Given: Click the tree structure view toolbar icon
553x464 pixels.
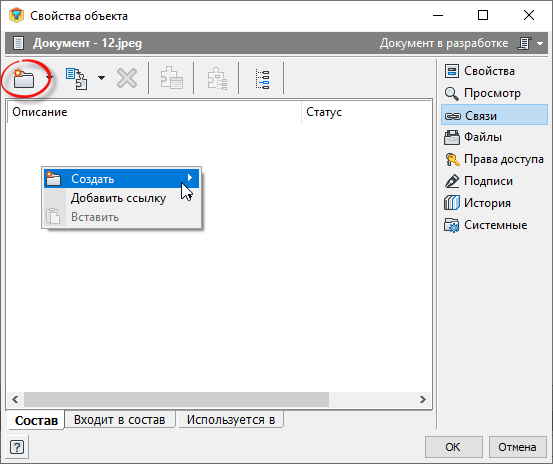Looking at the screenshot, I should [x=262, y=79].
